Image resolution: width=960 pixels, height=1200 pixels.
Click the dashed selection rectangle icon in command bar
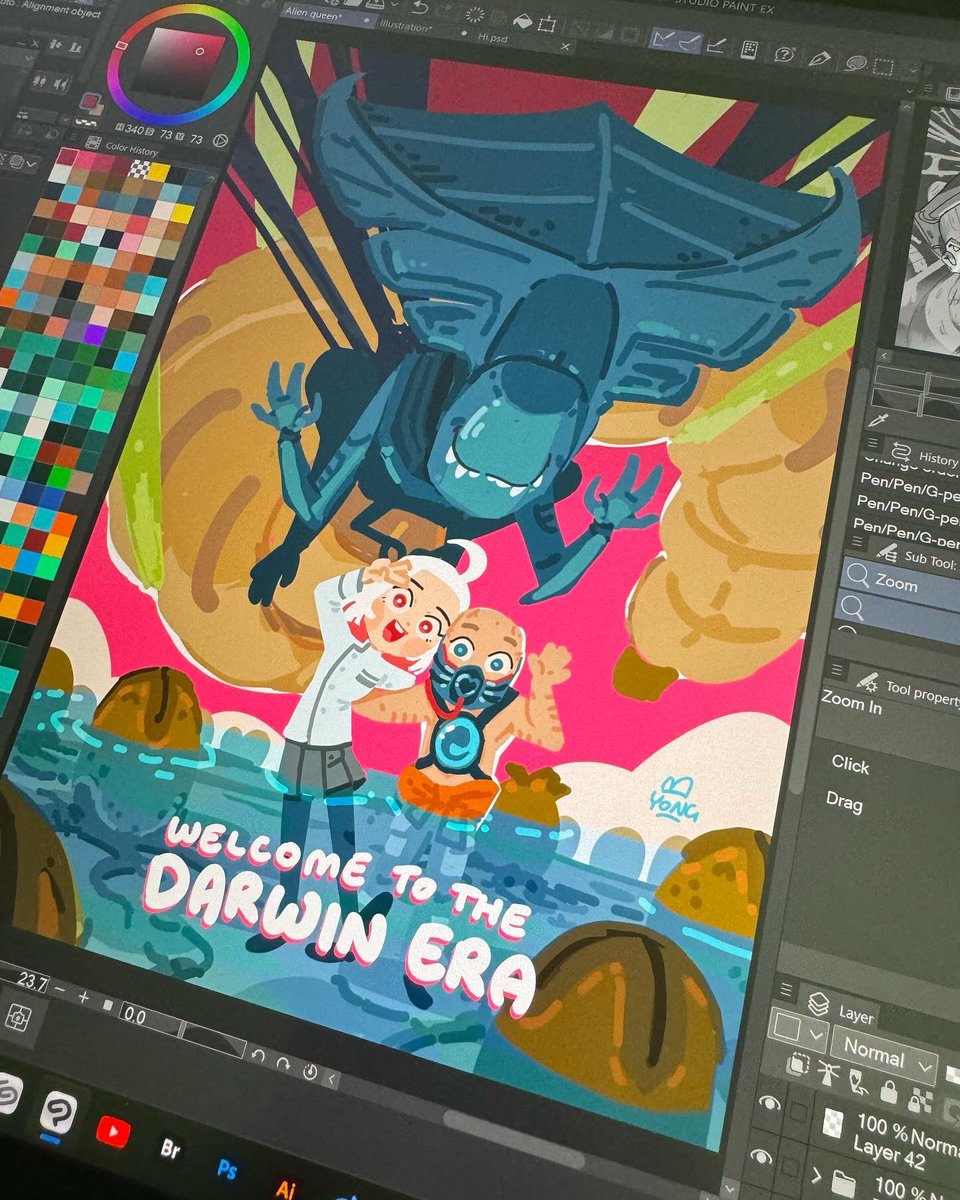tap(882, 67)
